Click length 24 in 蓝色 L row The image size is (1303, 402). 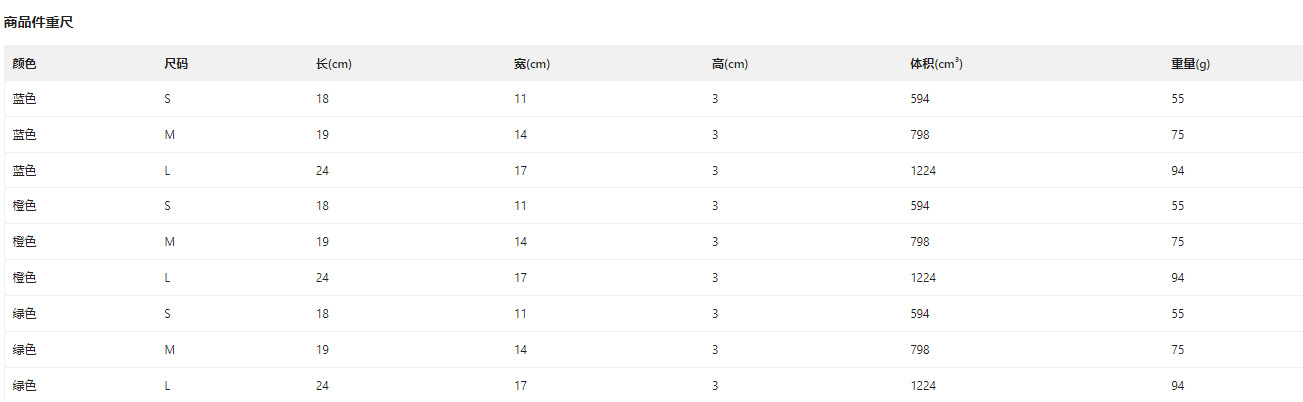(x=322, y=171)
